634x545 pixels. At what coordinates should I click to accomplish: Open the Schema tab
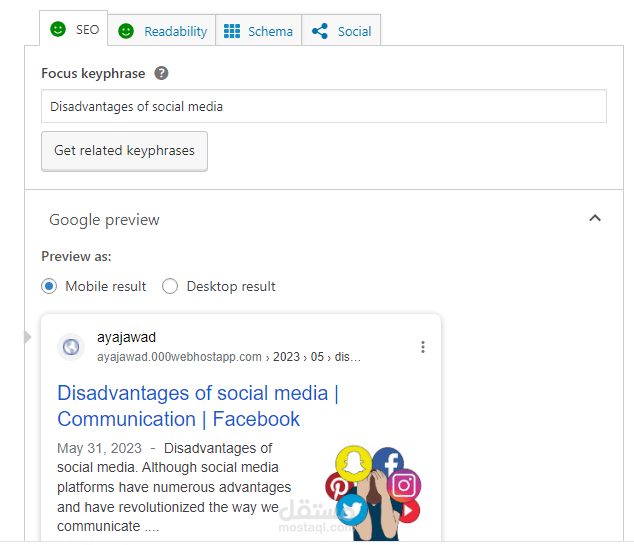[270, 31]
